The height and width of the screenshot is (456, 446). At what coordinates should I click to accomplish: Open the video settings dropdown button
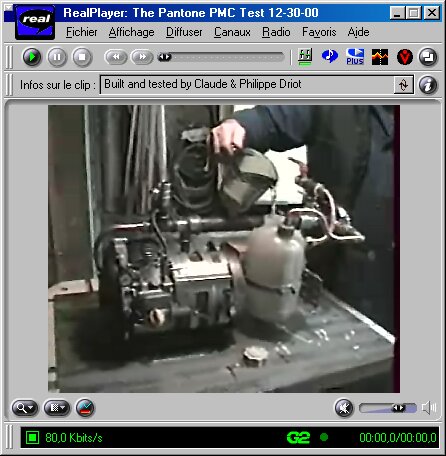[x=57, y=407]
